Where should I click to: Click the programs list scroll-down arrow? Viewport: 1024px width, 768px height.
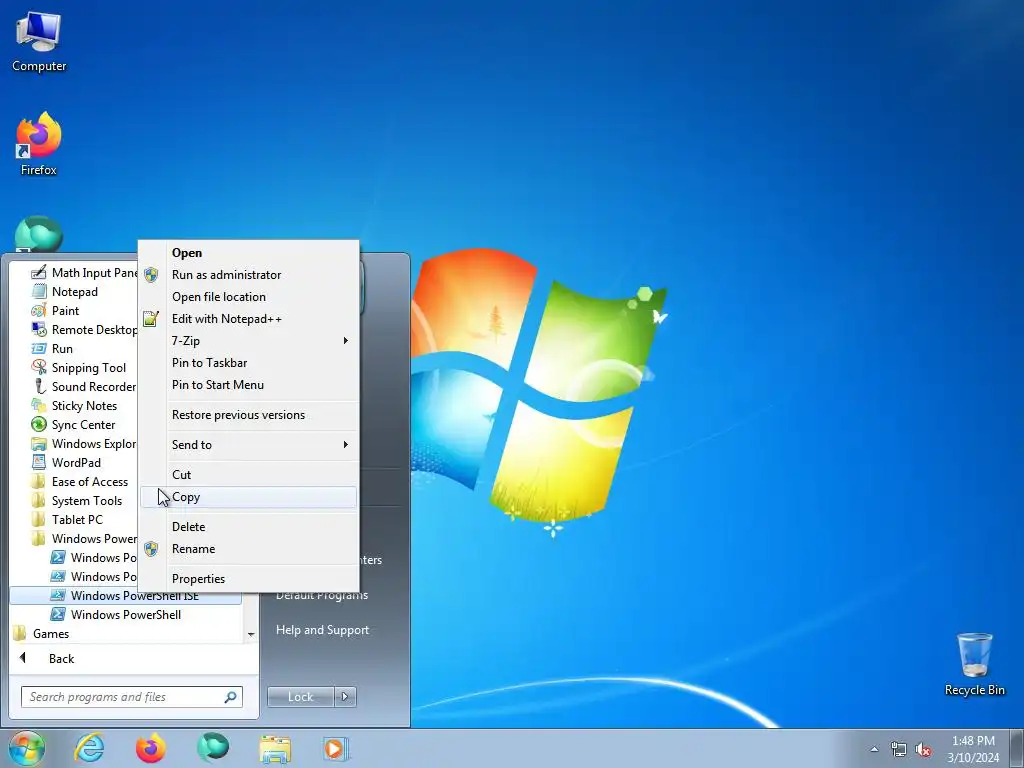[x=251, y=634]
